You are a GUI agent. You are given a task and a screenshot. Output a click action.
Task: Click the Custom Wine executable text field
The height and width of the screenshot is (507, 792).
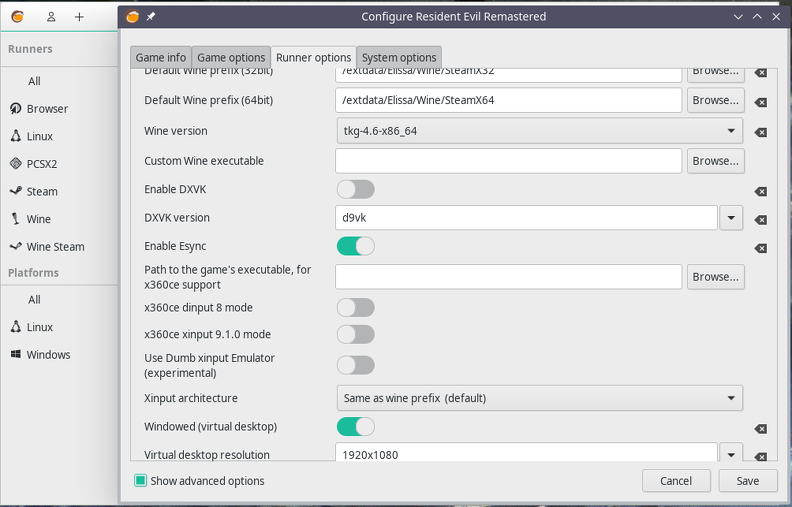click(x=509, y=161)
